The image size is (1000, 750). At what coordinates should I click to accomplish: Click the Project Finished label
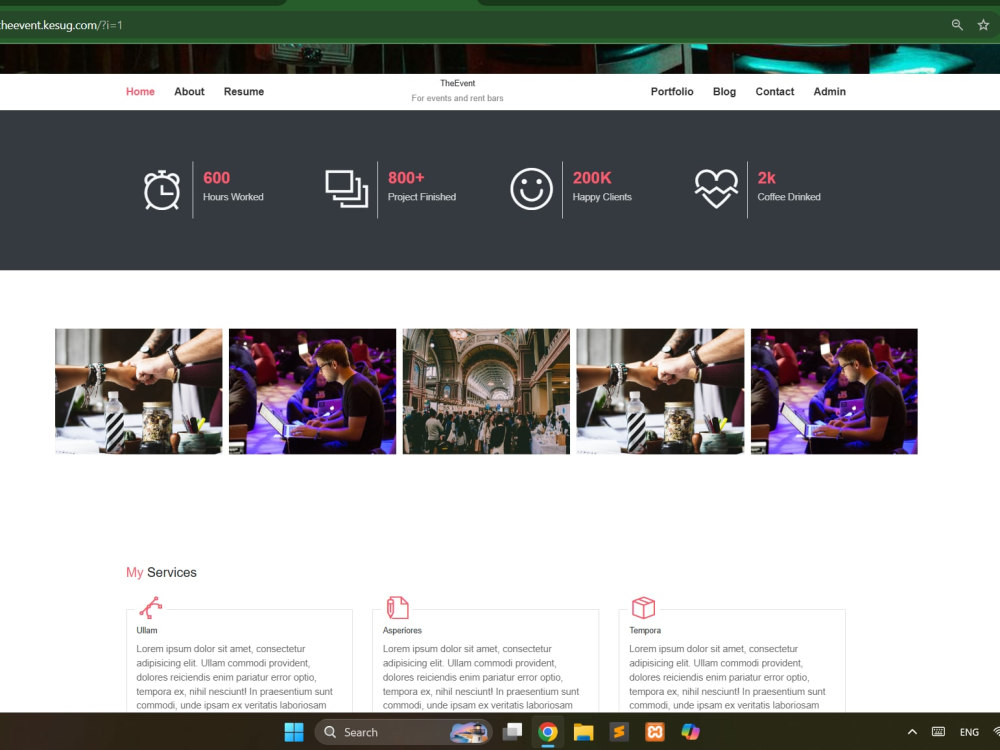(x=422, y=197)
